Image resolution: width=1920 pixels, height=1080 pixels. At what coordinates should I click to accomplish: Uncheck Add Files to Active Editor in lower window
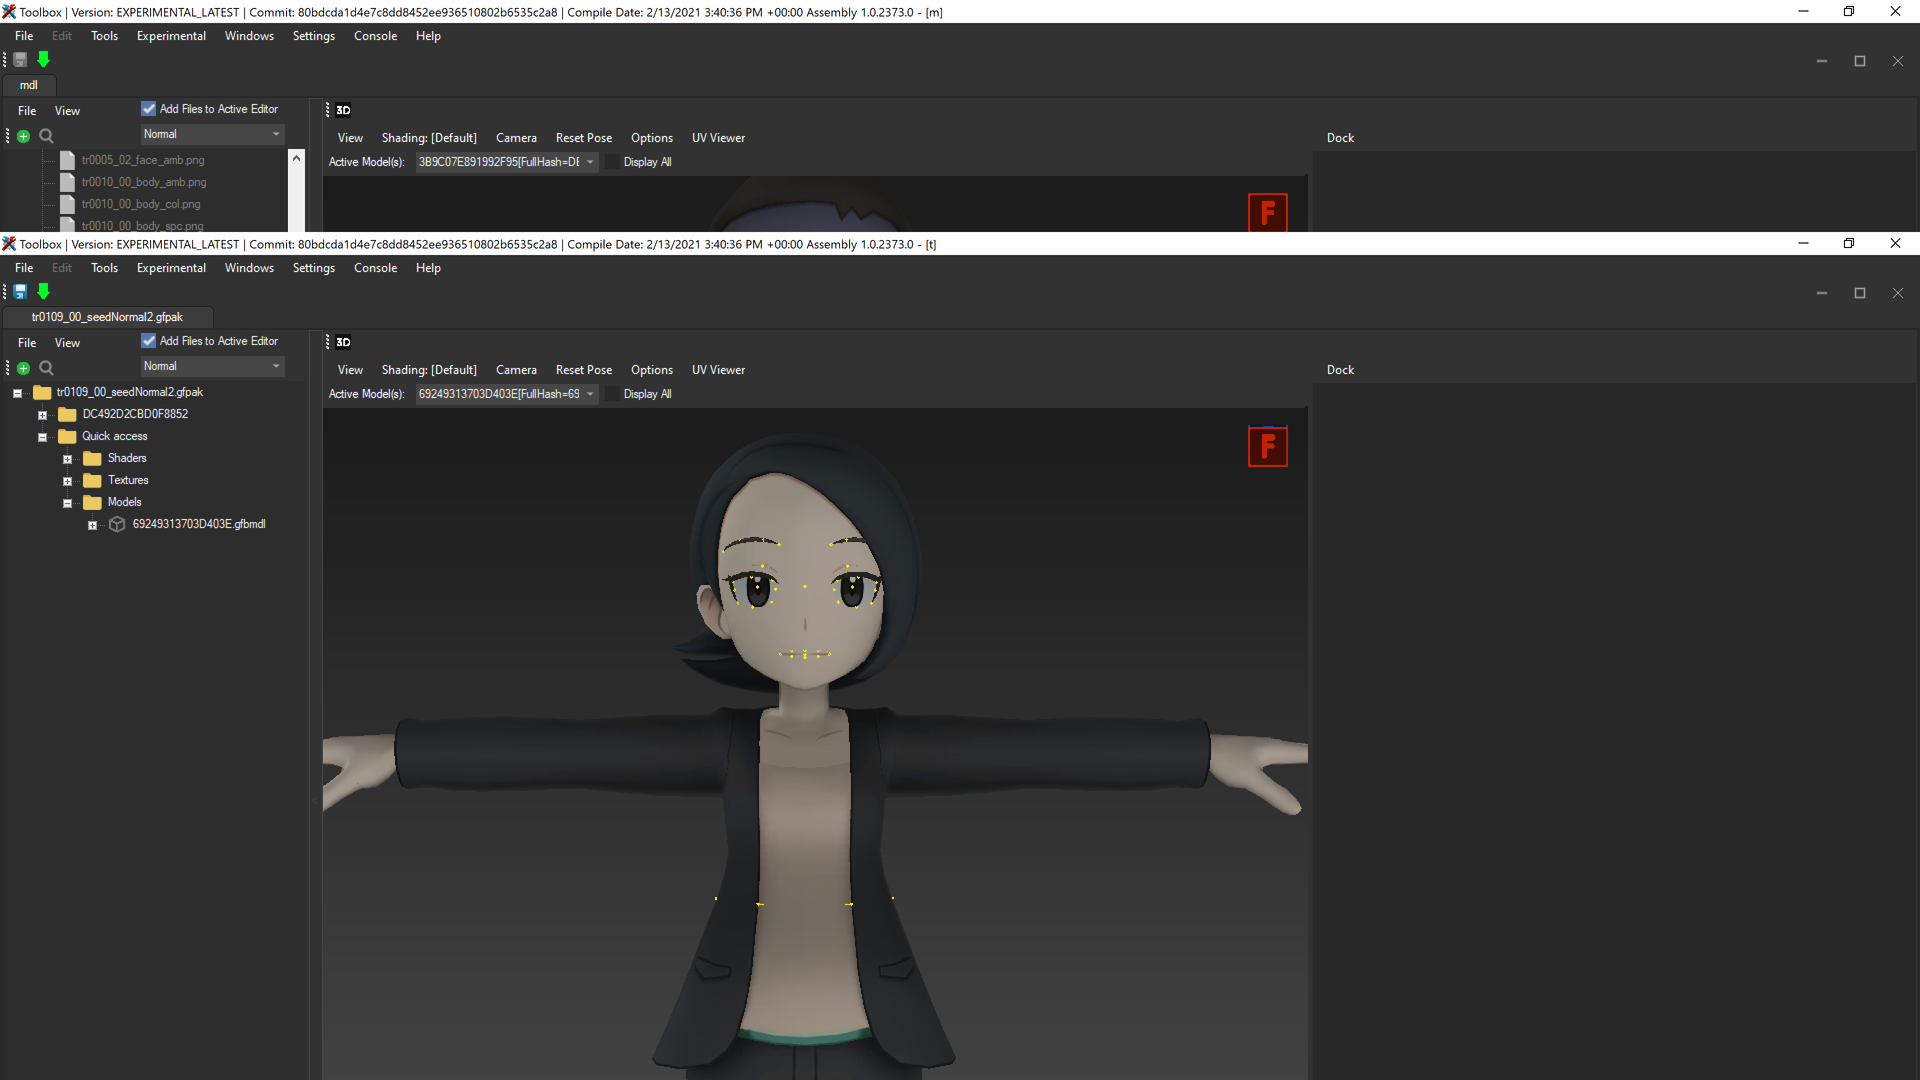click(x=149, y=341)
